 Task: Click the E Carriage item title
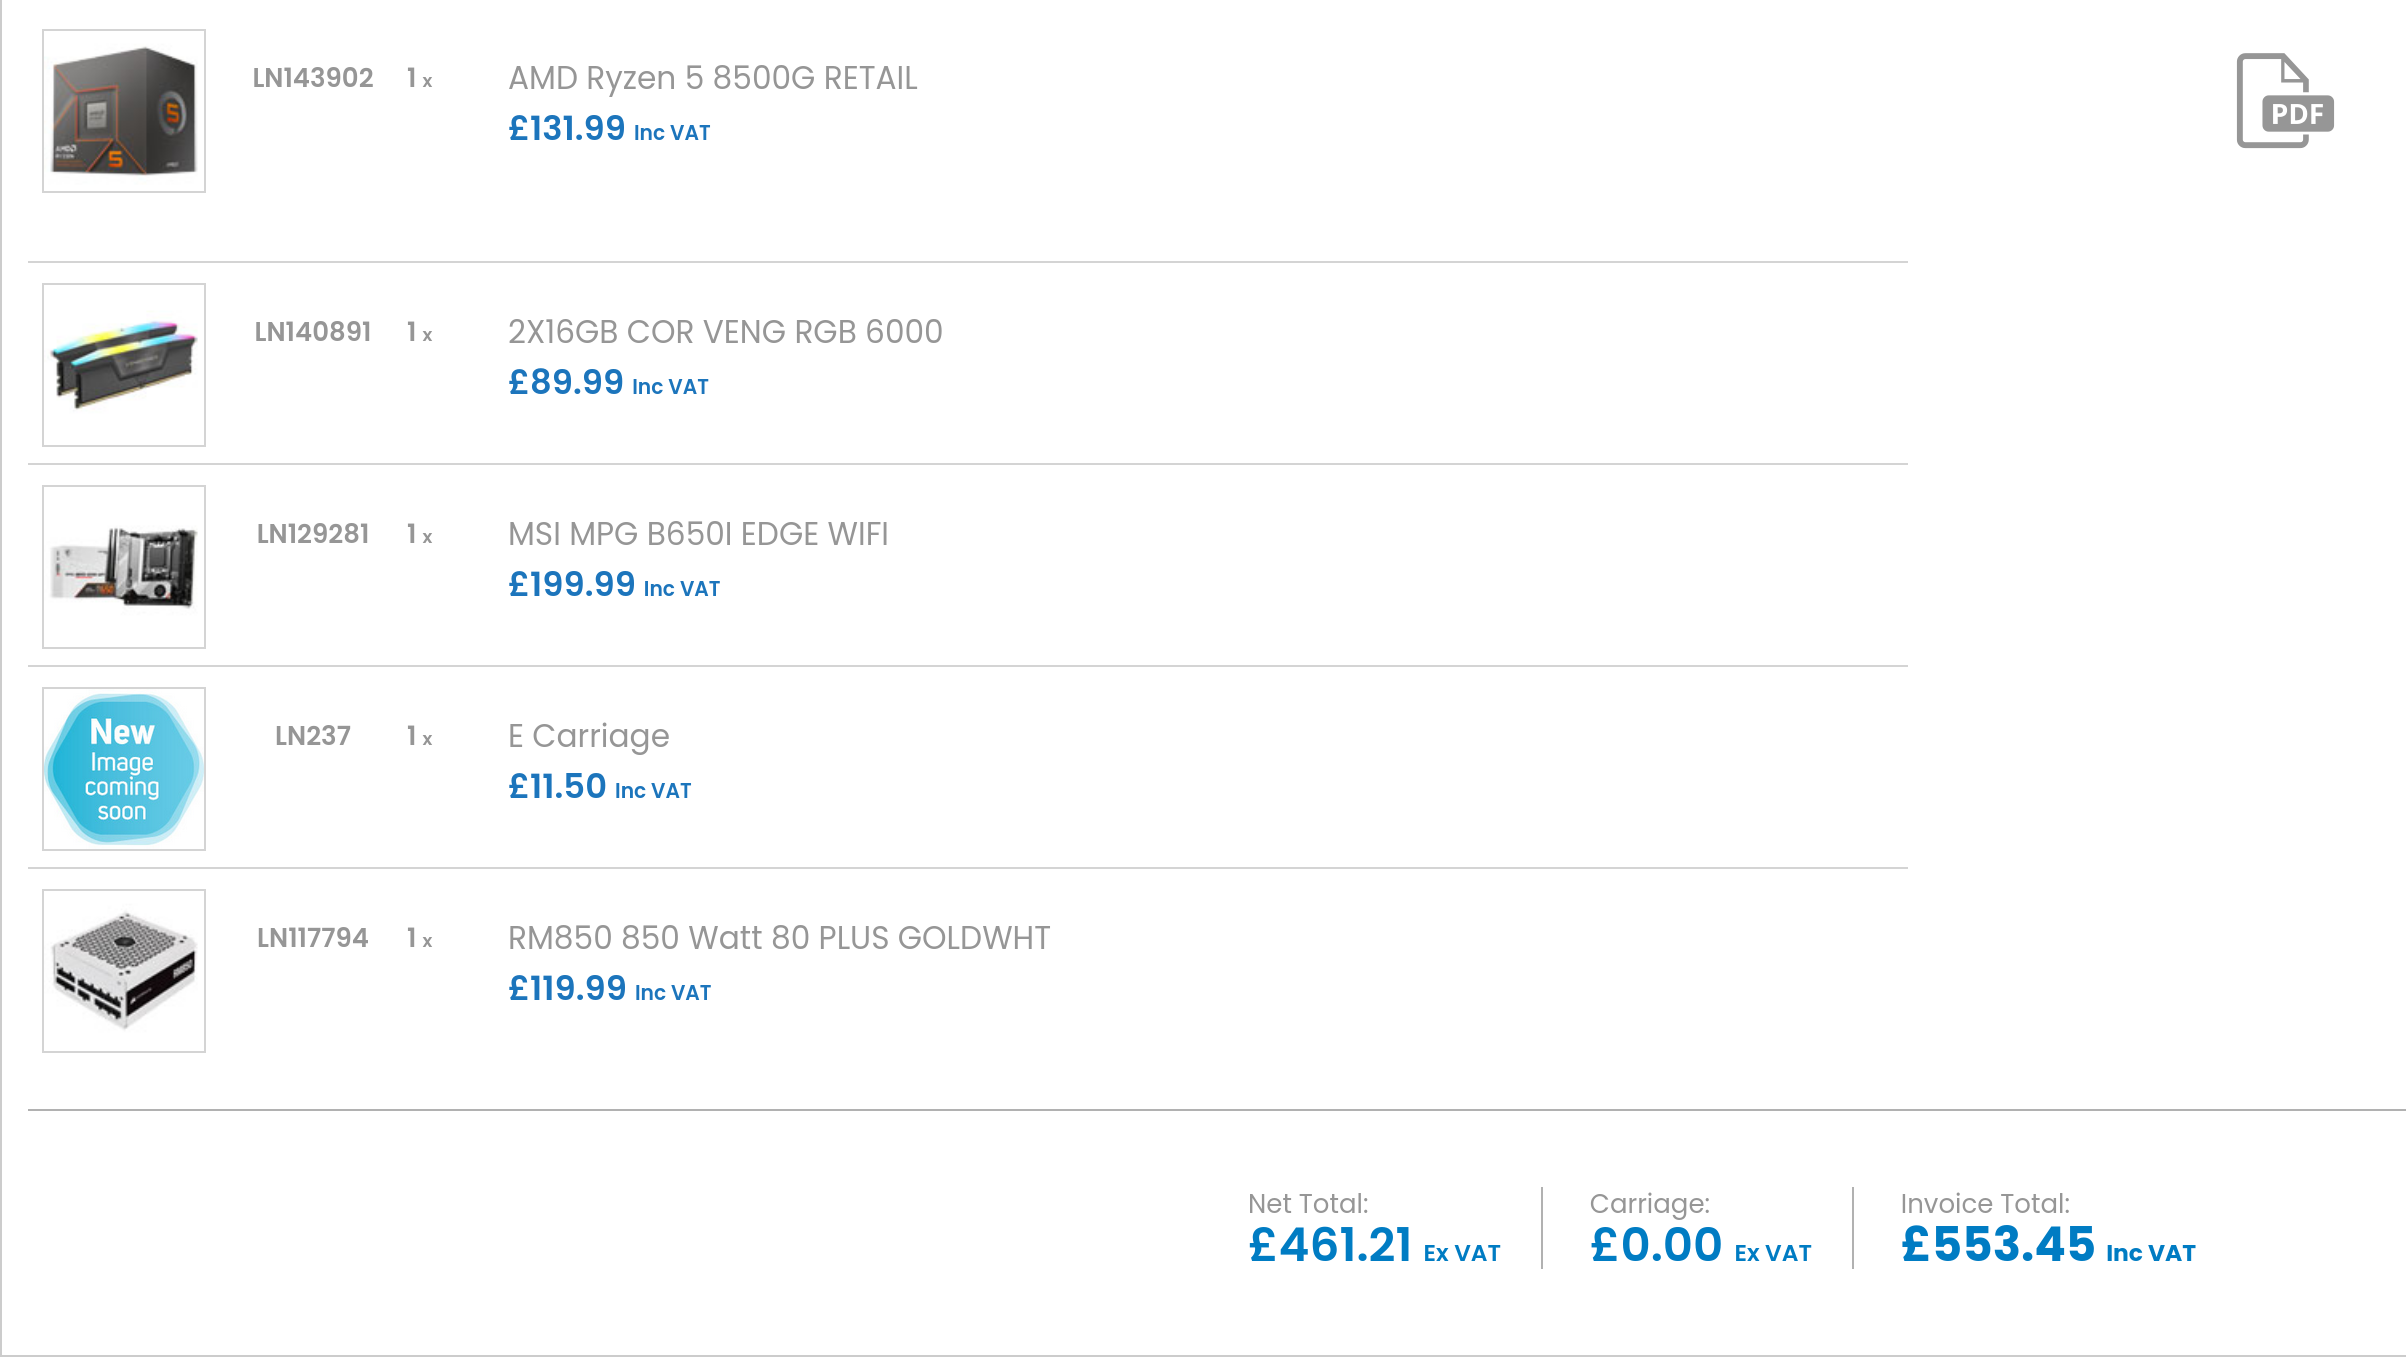[588, 736]
